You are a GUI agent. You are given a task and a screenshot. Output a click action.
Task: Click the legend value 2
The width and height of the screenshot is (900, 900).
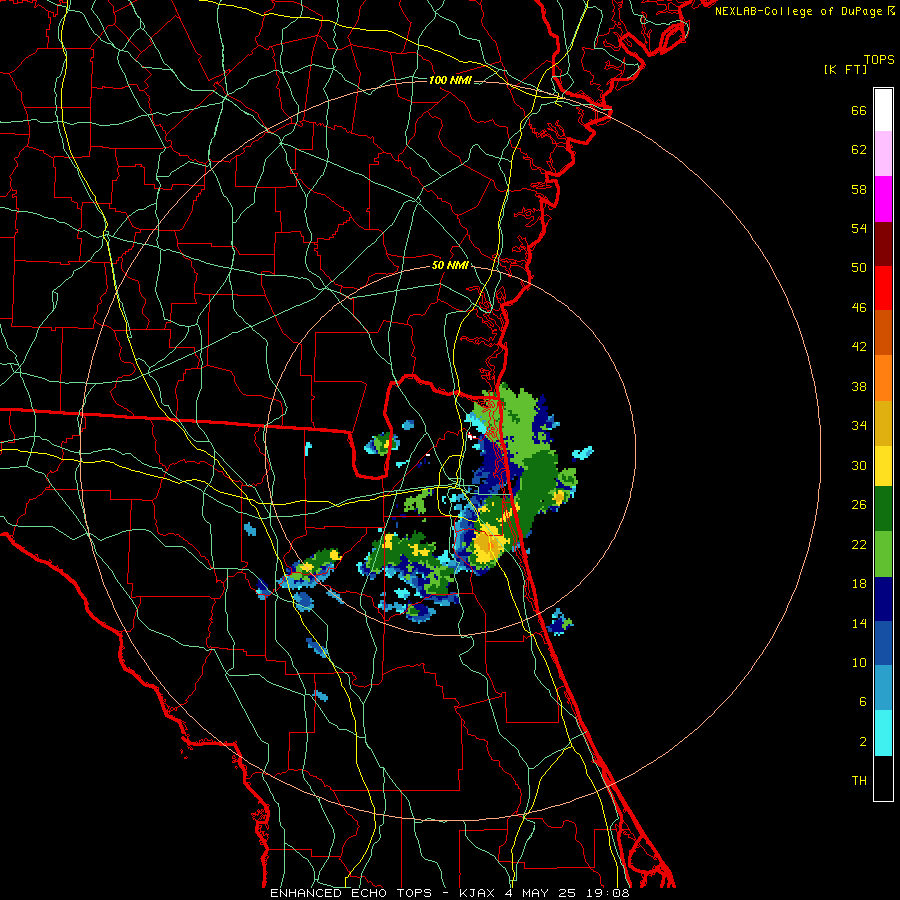863,742
